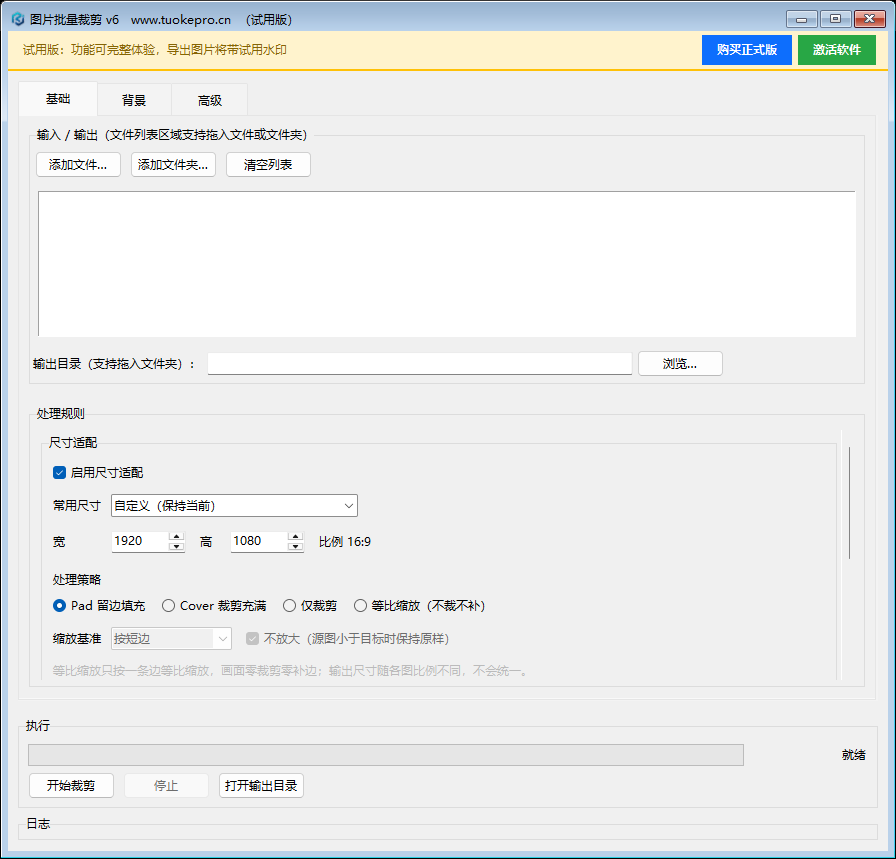Click 打开输出目录 button
Screen dimensions: 896x859
coord(261,786)
